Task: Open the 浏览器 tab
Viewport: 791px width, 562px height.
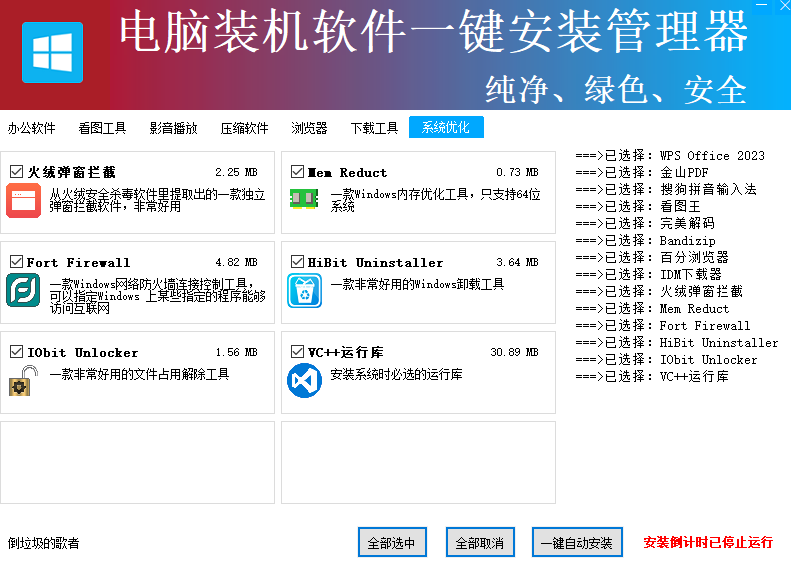Action: pyautogui.click(x=309, y=128)
